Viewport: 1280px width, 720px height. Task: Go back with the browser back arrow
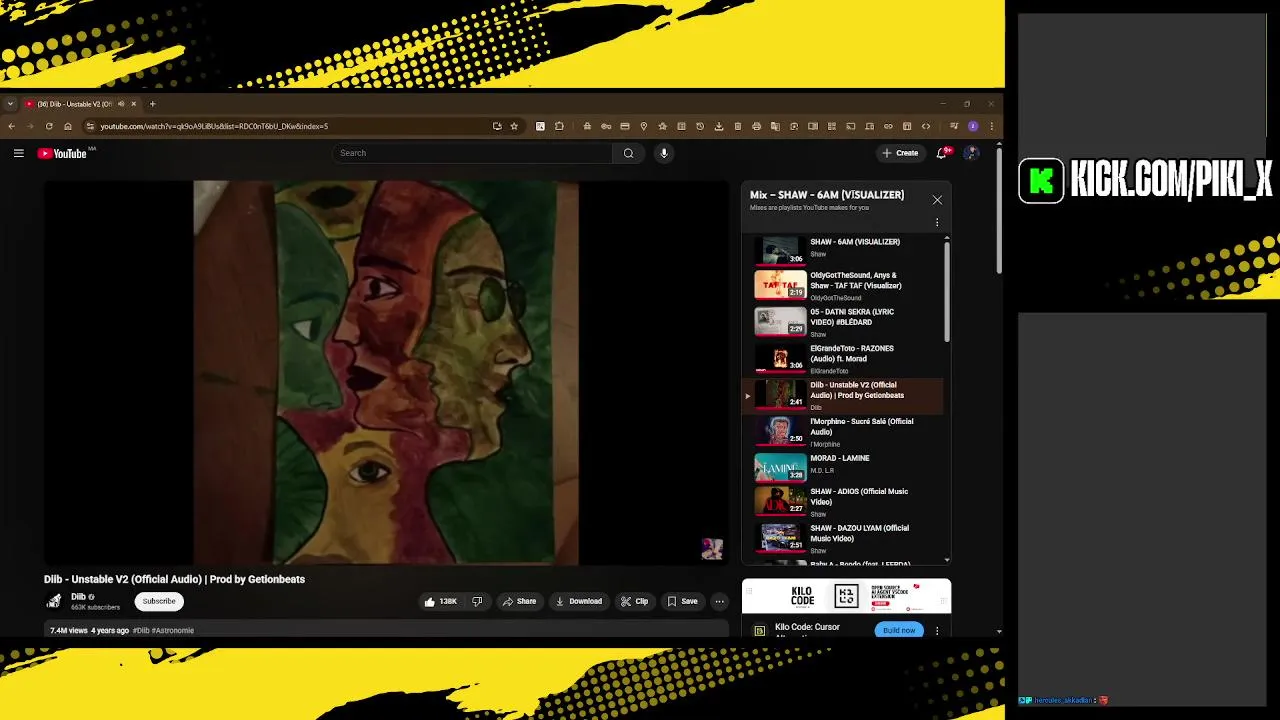point(11,126)
